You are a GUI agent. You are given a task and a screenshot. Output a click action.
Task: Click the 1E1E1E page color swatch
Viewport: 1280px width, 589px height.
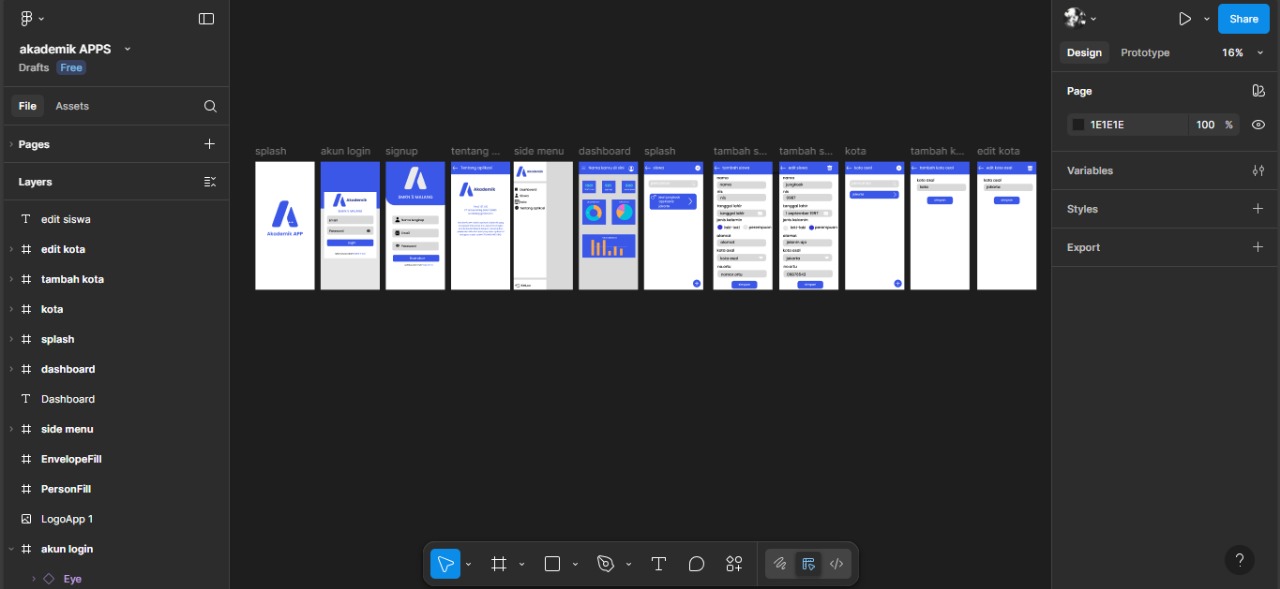pyautogui.click(x=1078, y=125)
